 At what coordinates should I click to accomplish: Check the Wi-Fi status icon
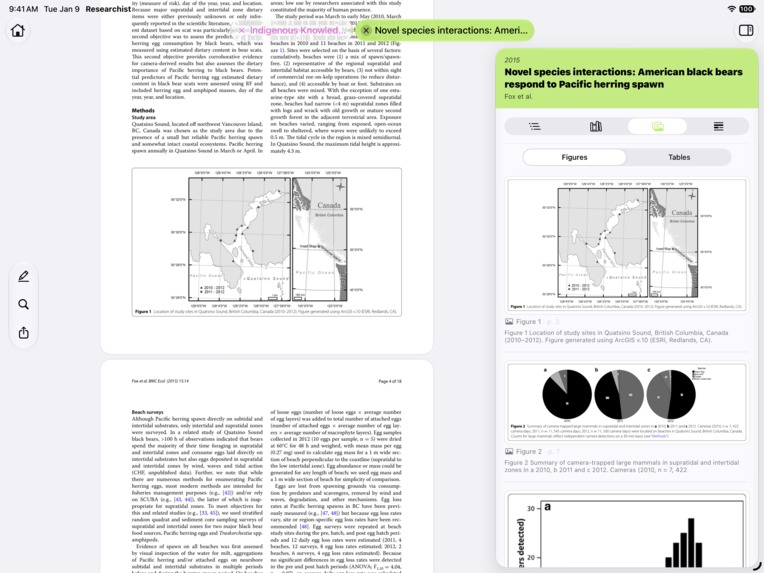pyautogui.click(x=731, y=9)
